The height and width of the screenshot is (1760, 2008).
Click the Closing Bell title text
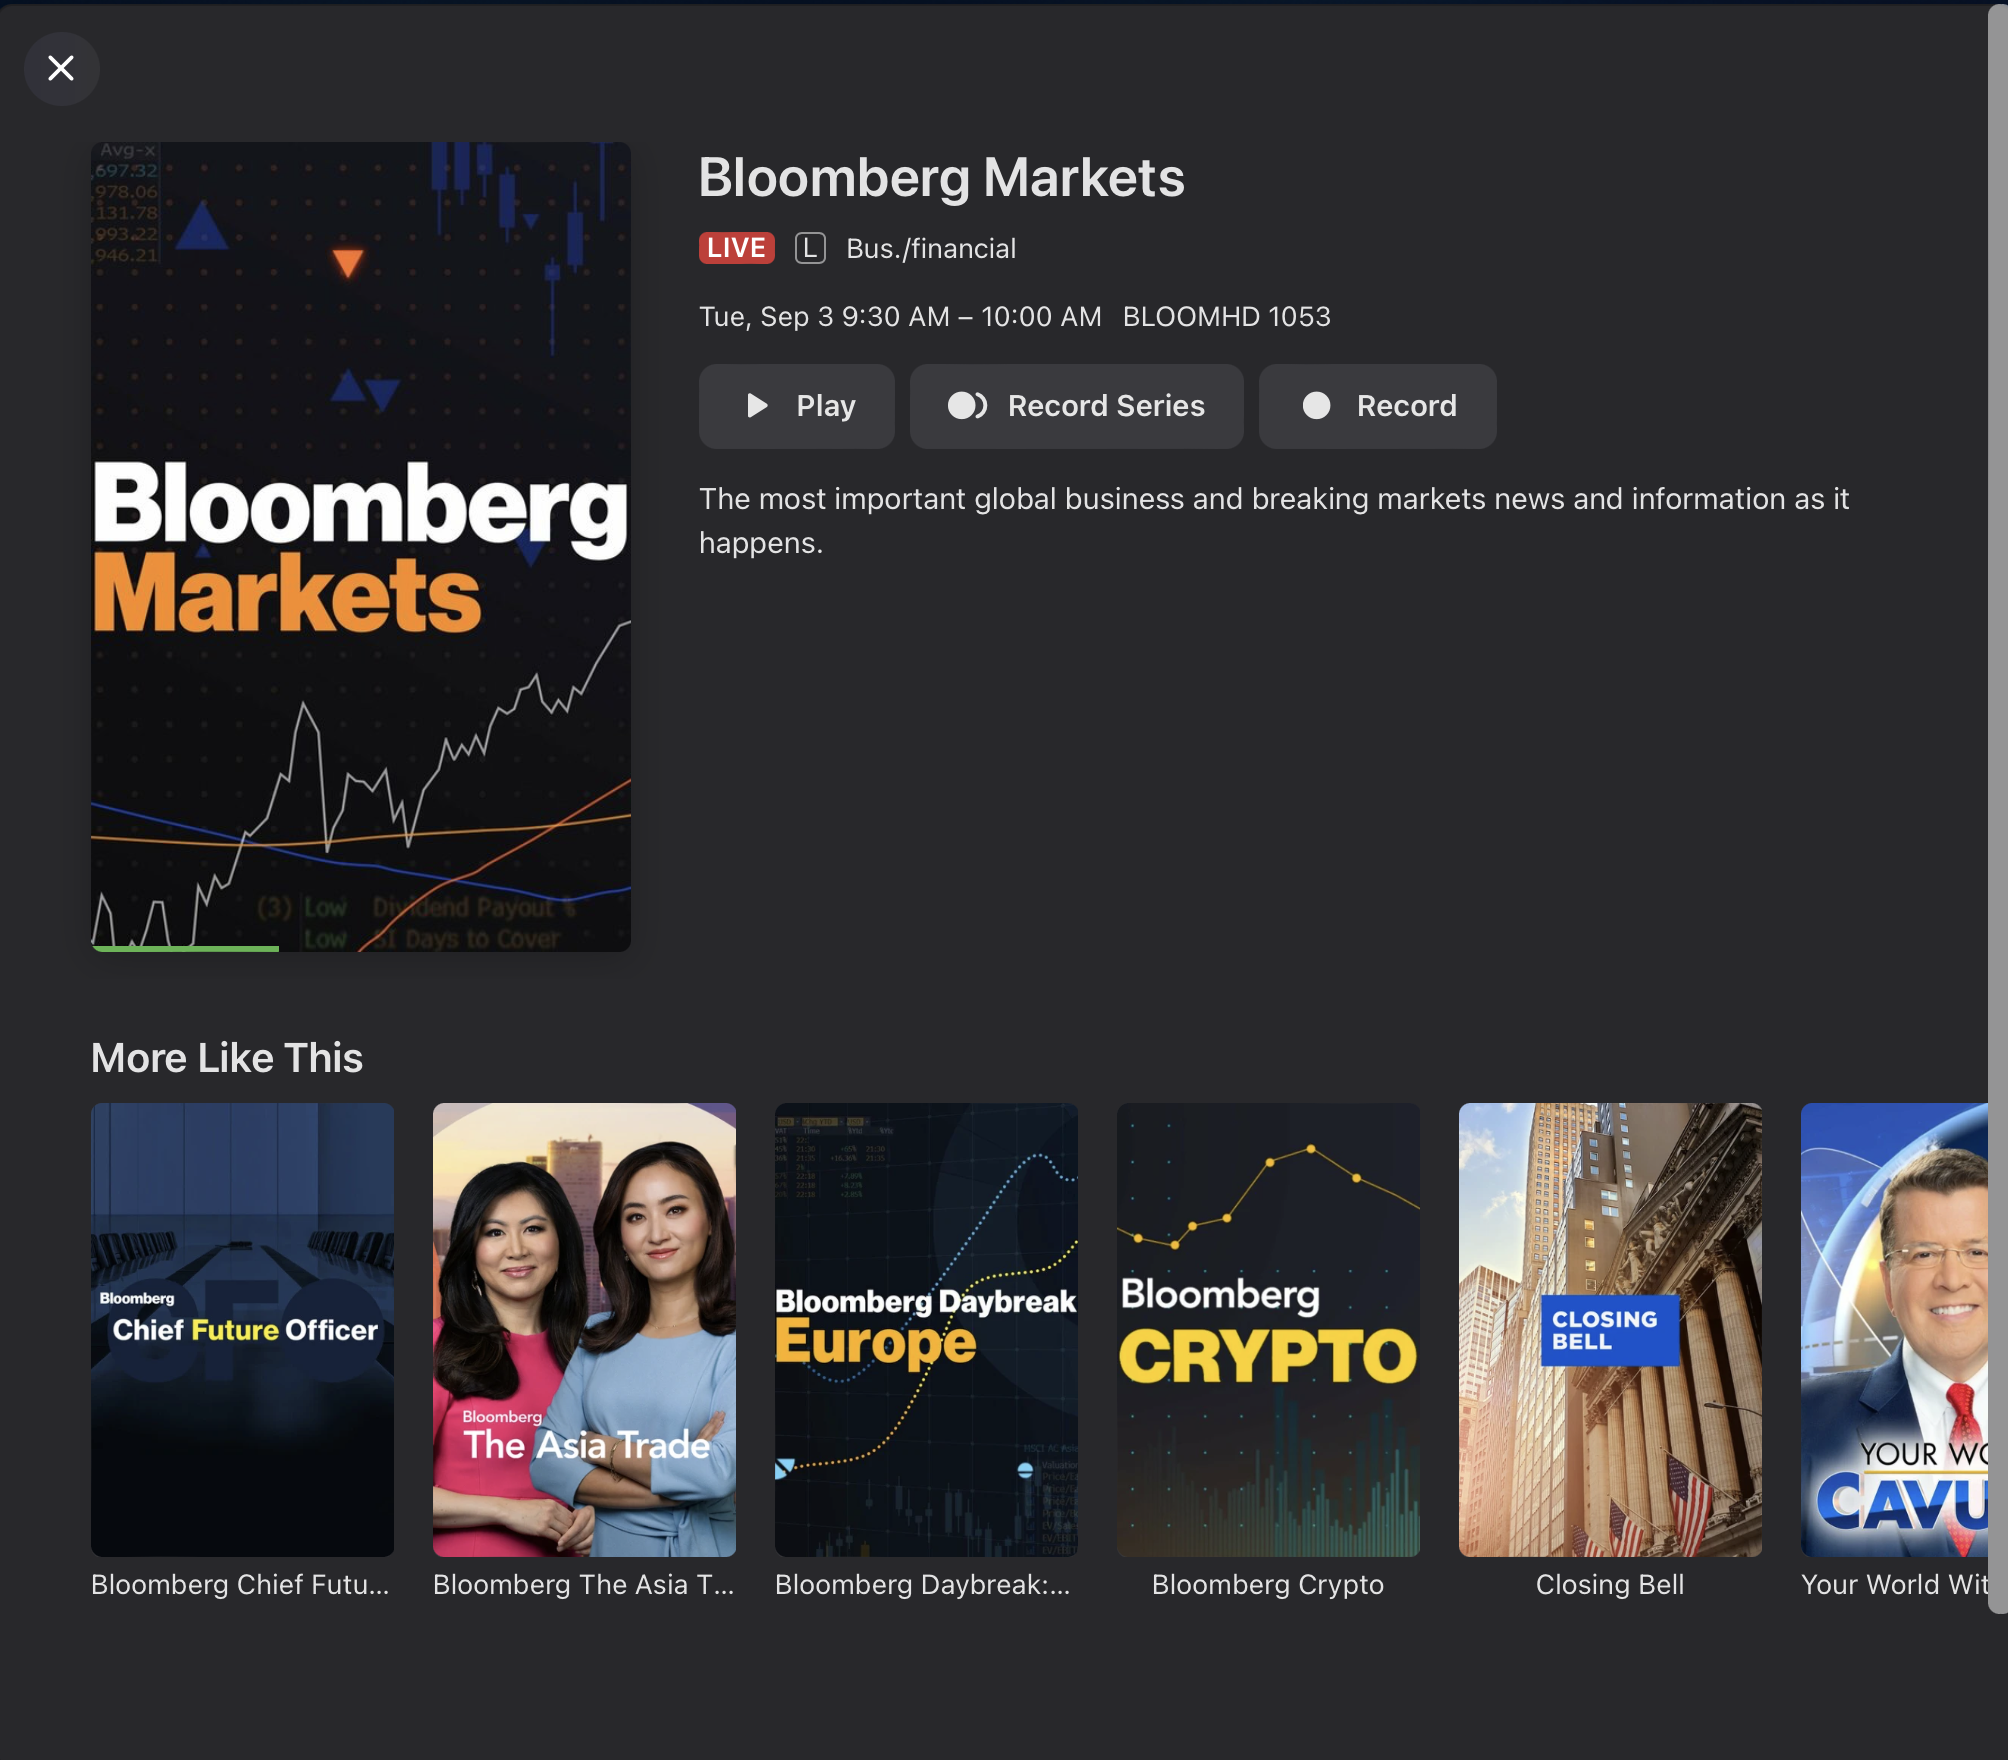click(x=1610, y=1585)
